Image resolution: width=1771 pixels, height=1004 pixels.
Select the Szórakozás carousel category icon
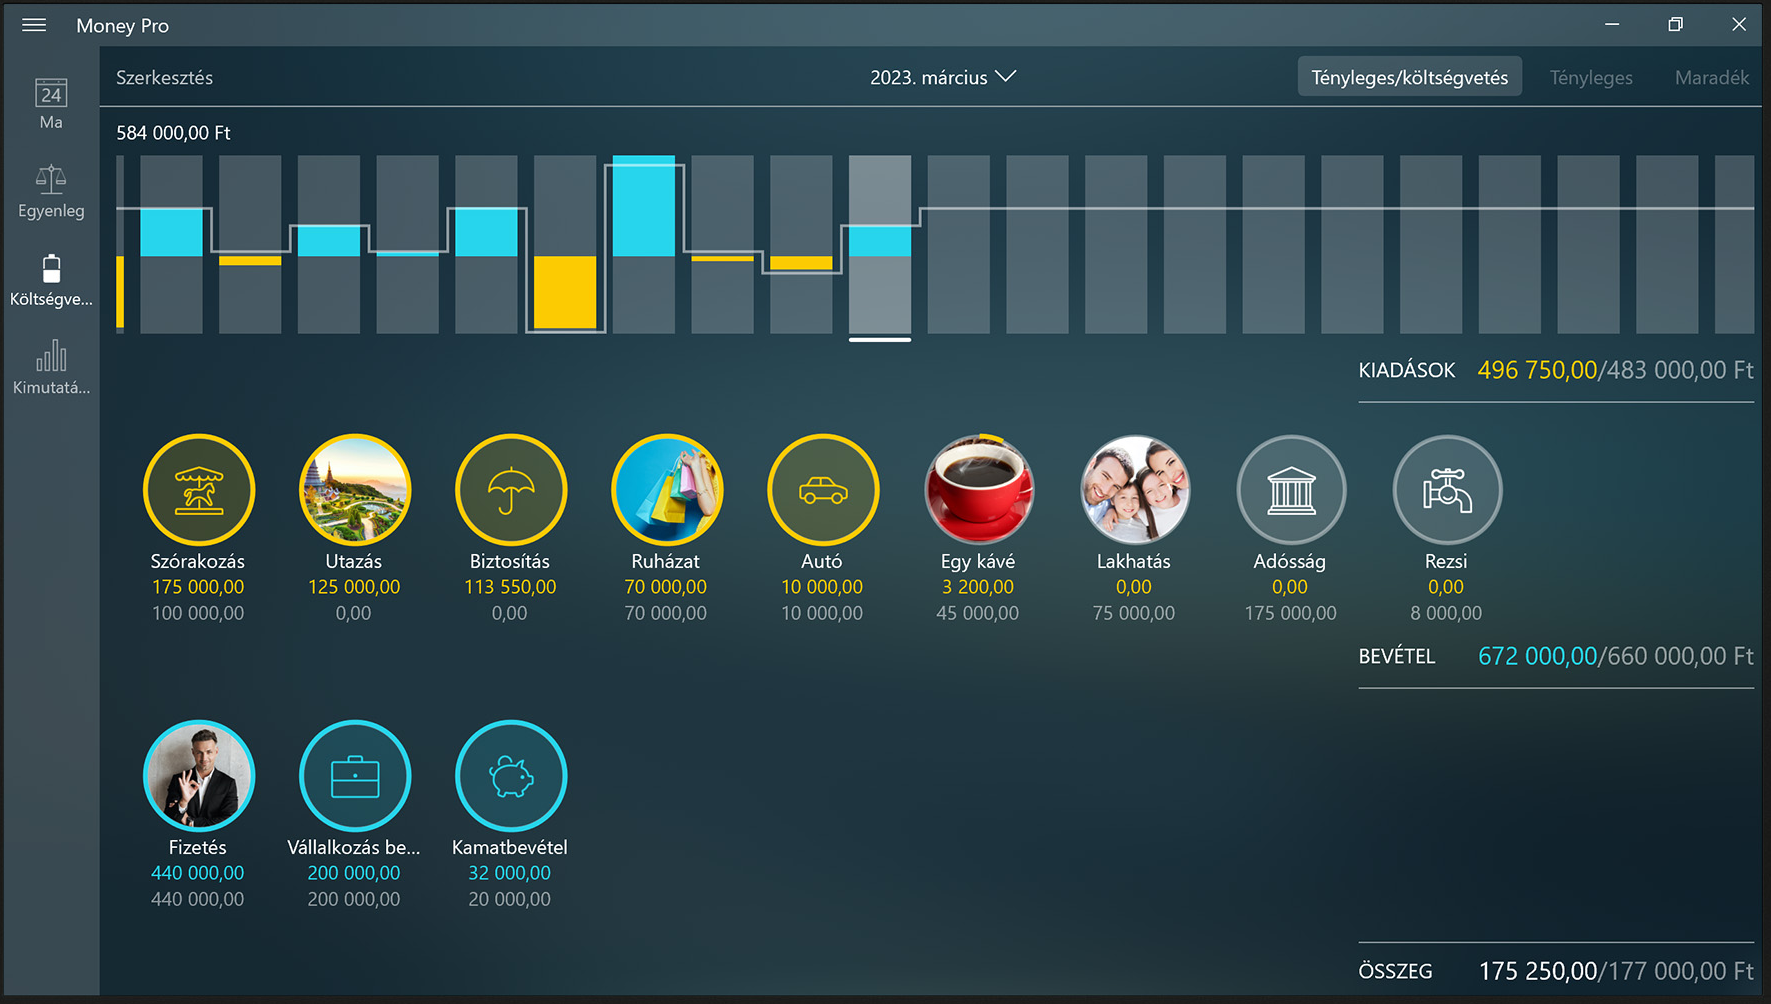click(199, 490)
